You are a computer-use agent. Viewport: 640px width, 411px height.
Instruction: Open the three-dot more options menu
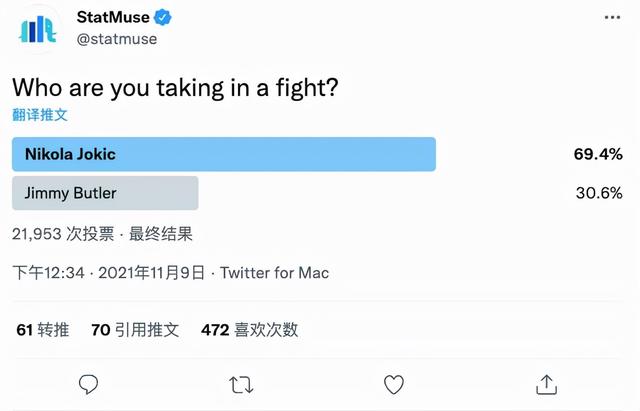pyautogui.click(x=612, y=17)
